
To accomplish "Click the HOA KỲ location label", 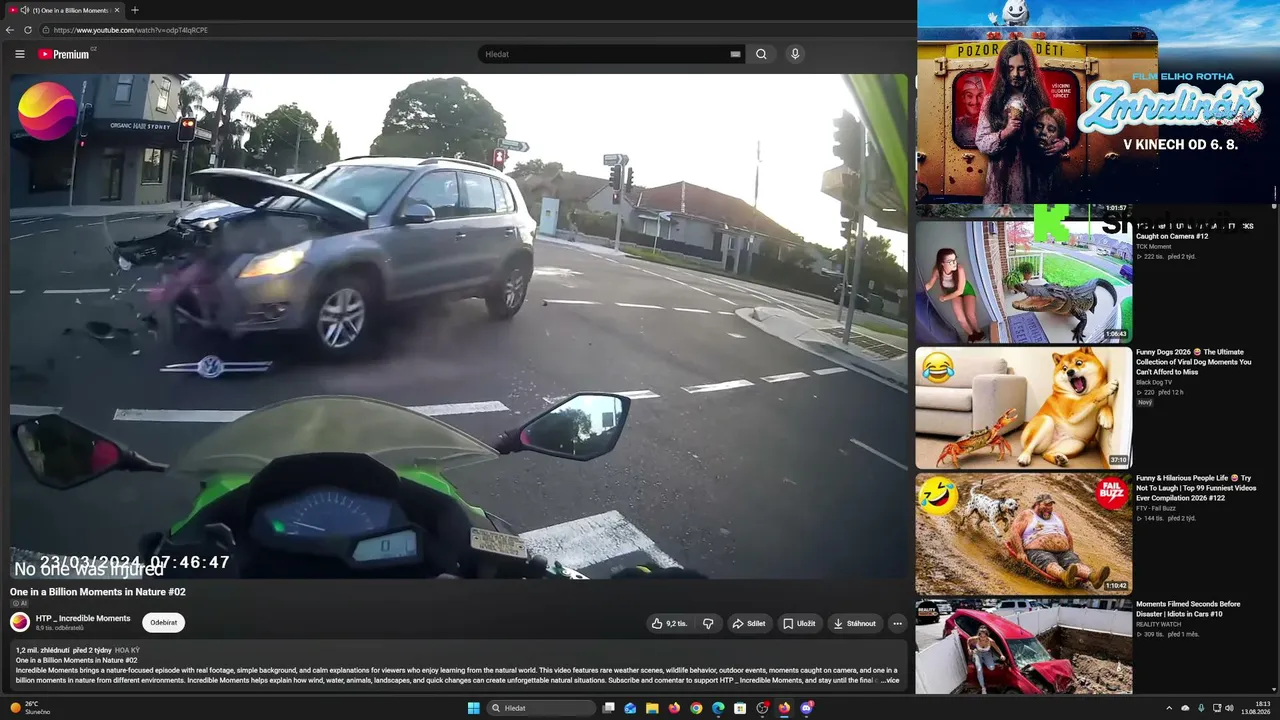I will coord(128,651).
